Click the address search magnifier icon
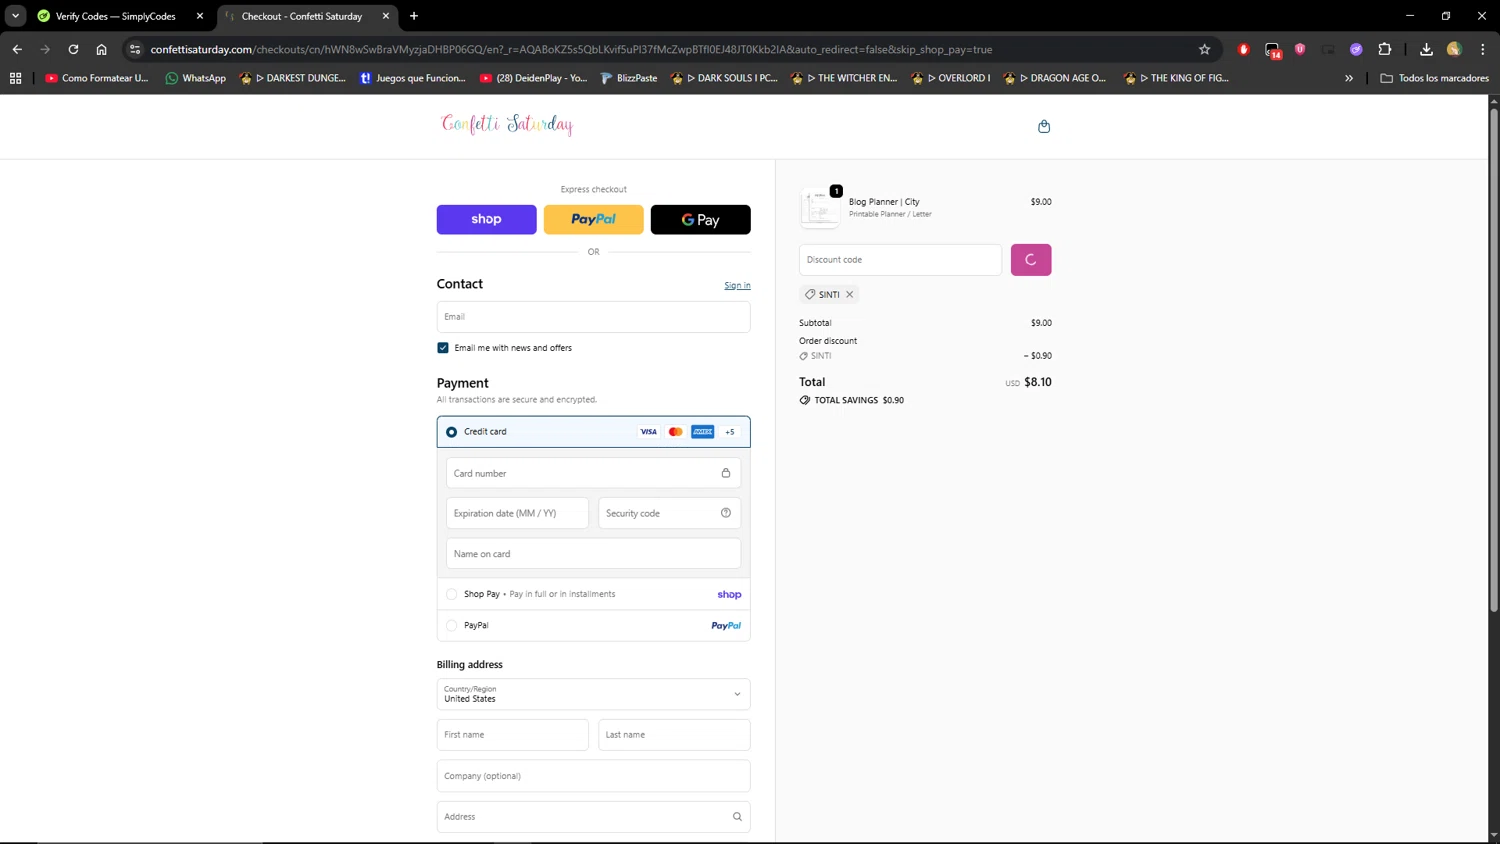 (x=737, y=817)
